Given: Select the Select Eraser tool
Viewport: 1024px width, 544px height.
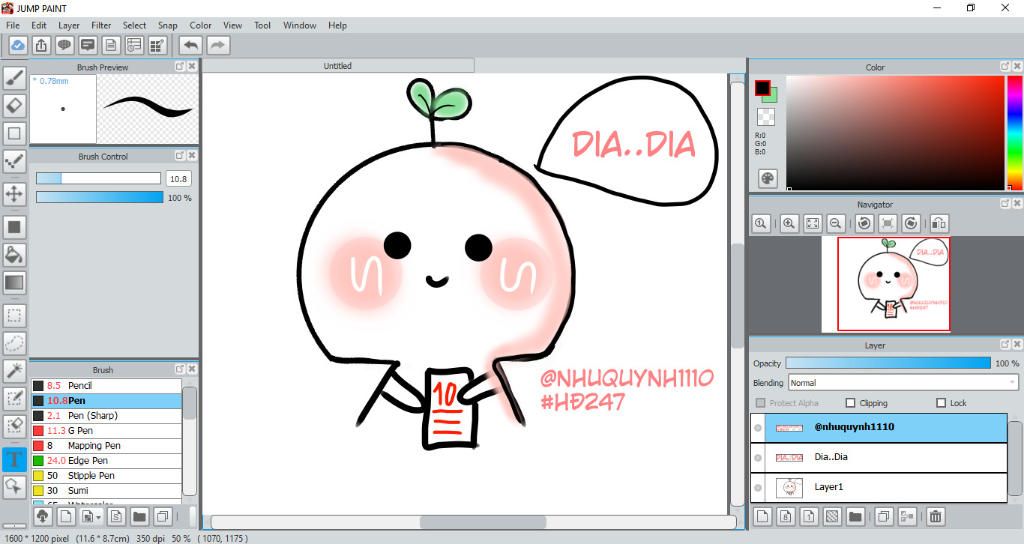Looking at the screenshot, I should pos(14,426).
